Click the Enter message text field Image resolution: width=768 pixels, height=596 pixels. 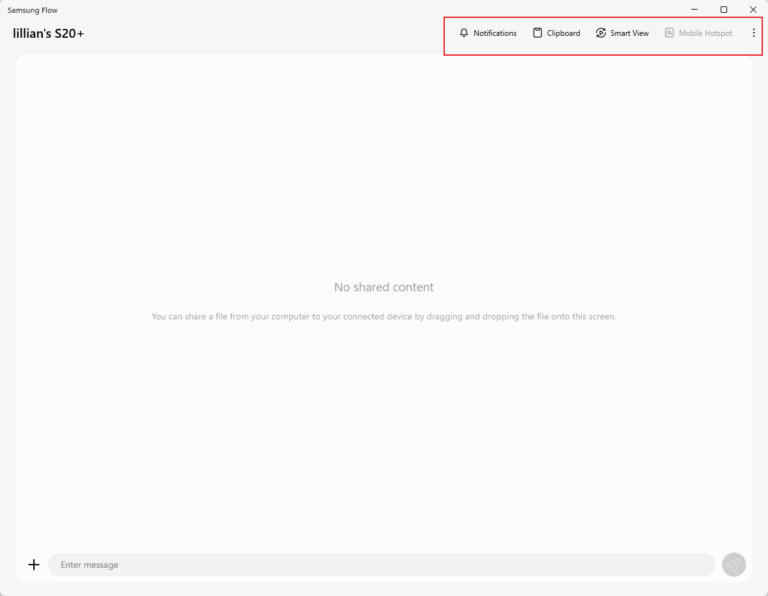tap(382, 565)
